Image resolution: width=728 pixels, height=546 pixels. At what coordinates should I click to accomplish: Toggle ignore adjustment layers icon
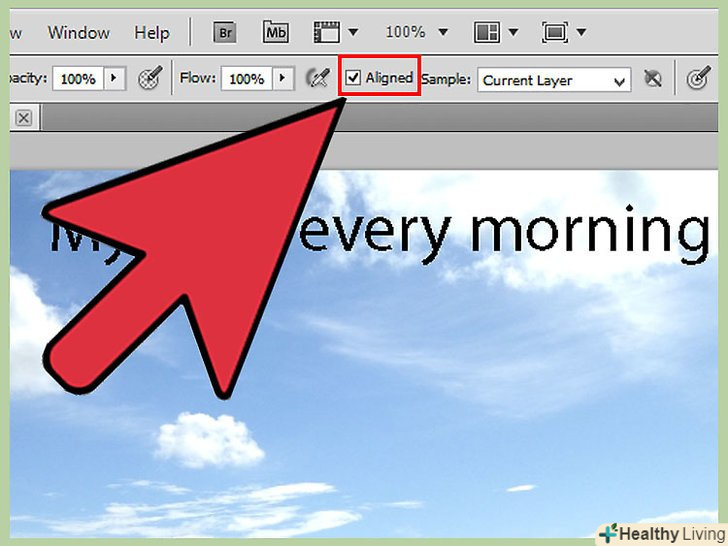point(653,78)
